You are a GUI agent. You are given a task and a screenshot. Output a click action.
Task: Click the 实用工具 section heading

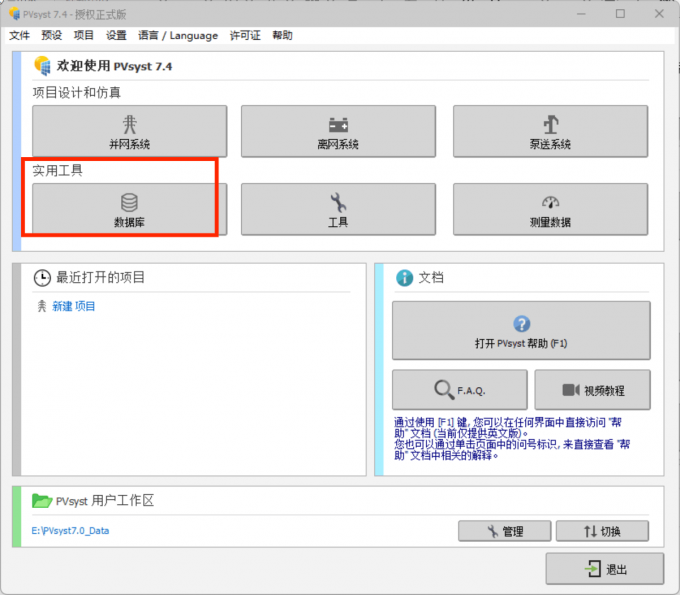(57, 170)
